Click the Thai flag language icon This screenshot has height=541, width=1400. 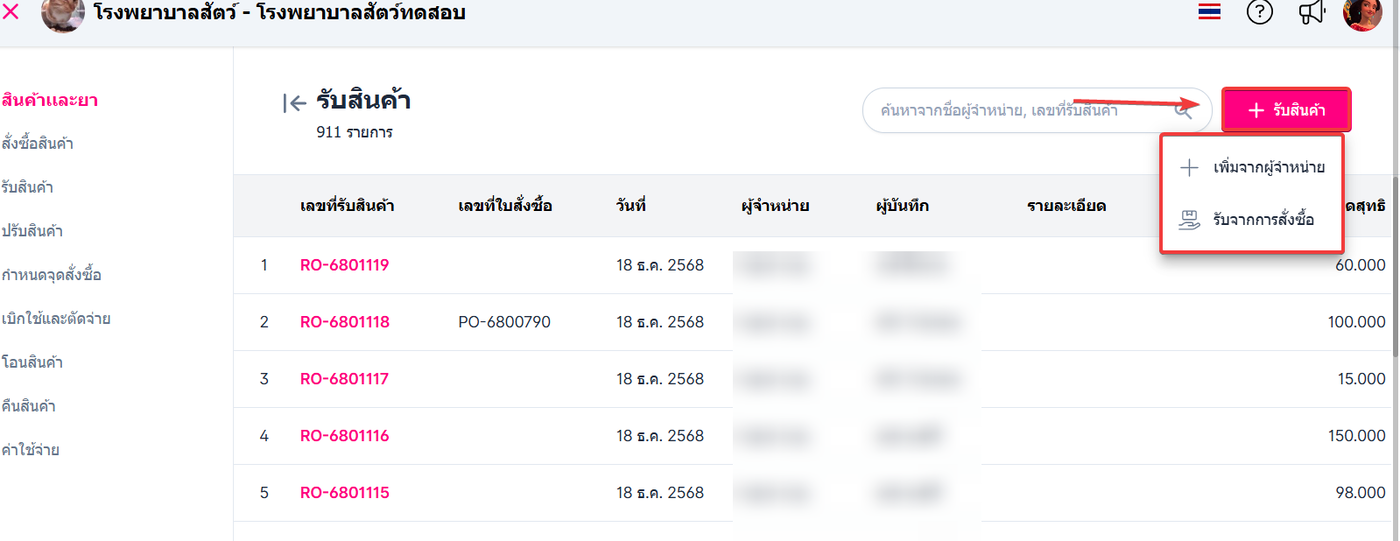(1209, 12)
